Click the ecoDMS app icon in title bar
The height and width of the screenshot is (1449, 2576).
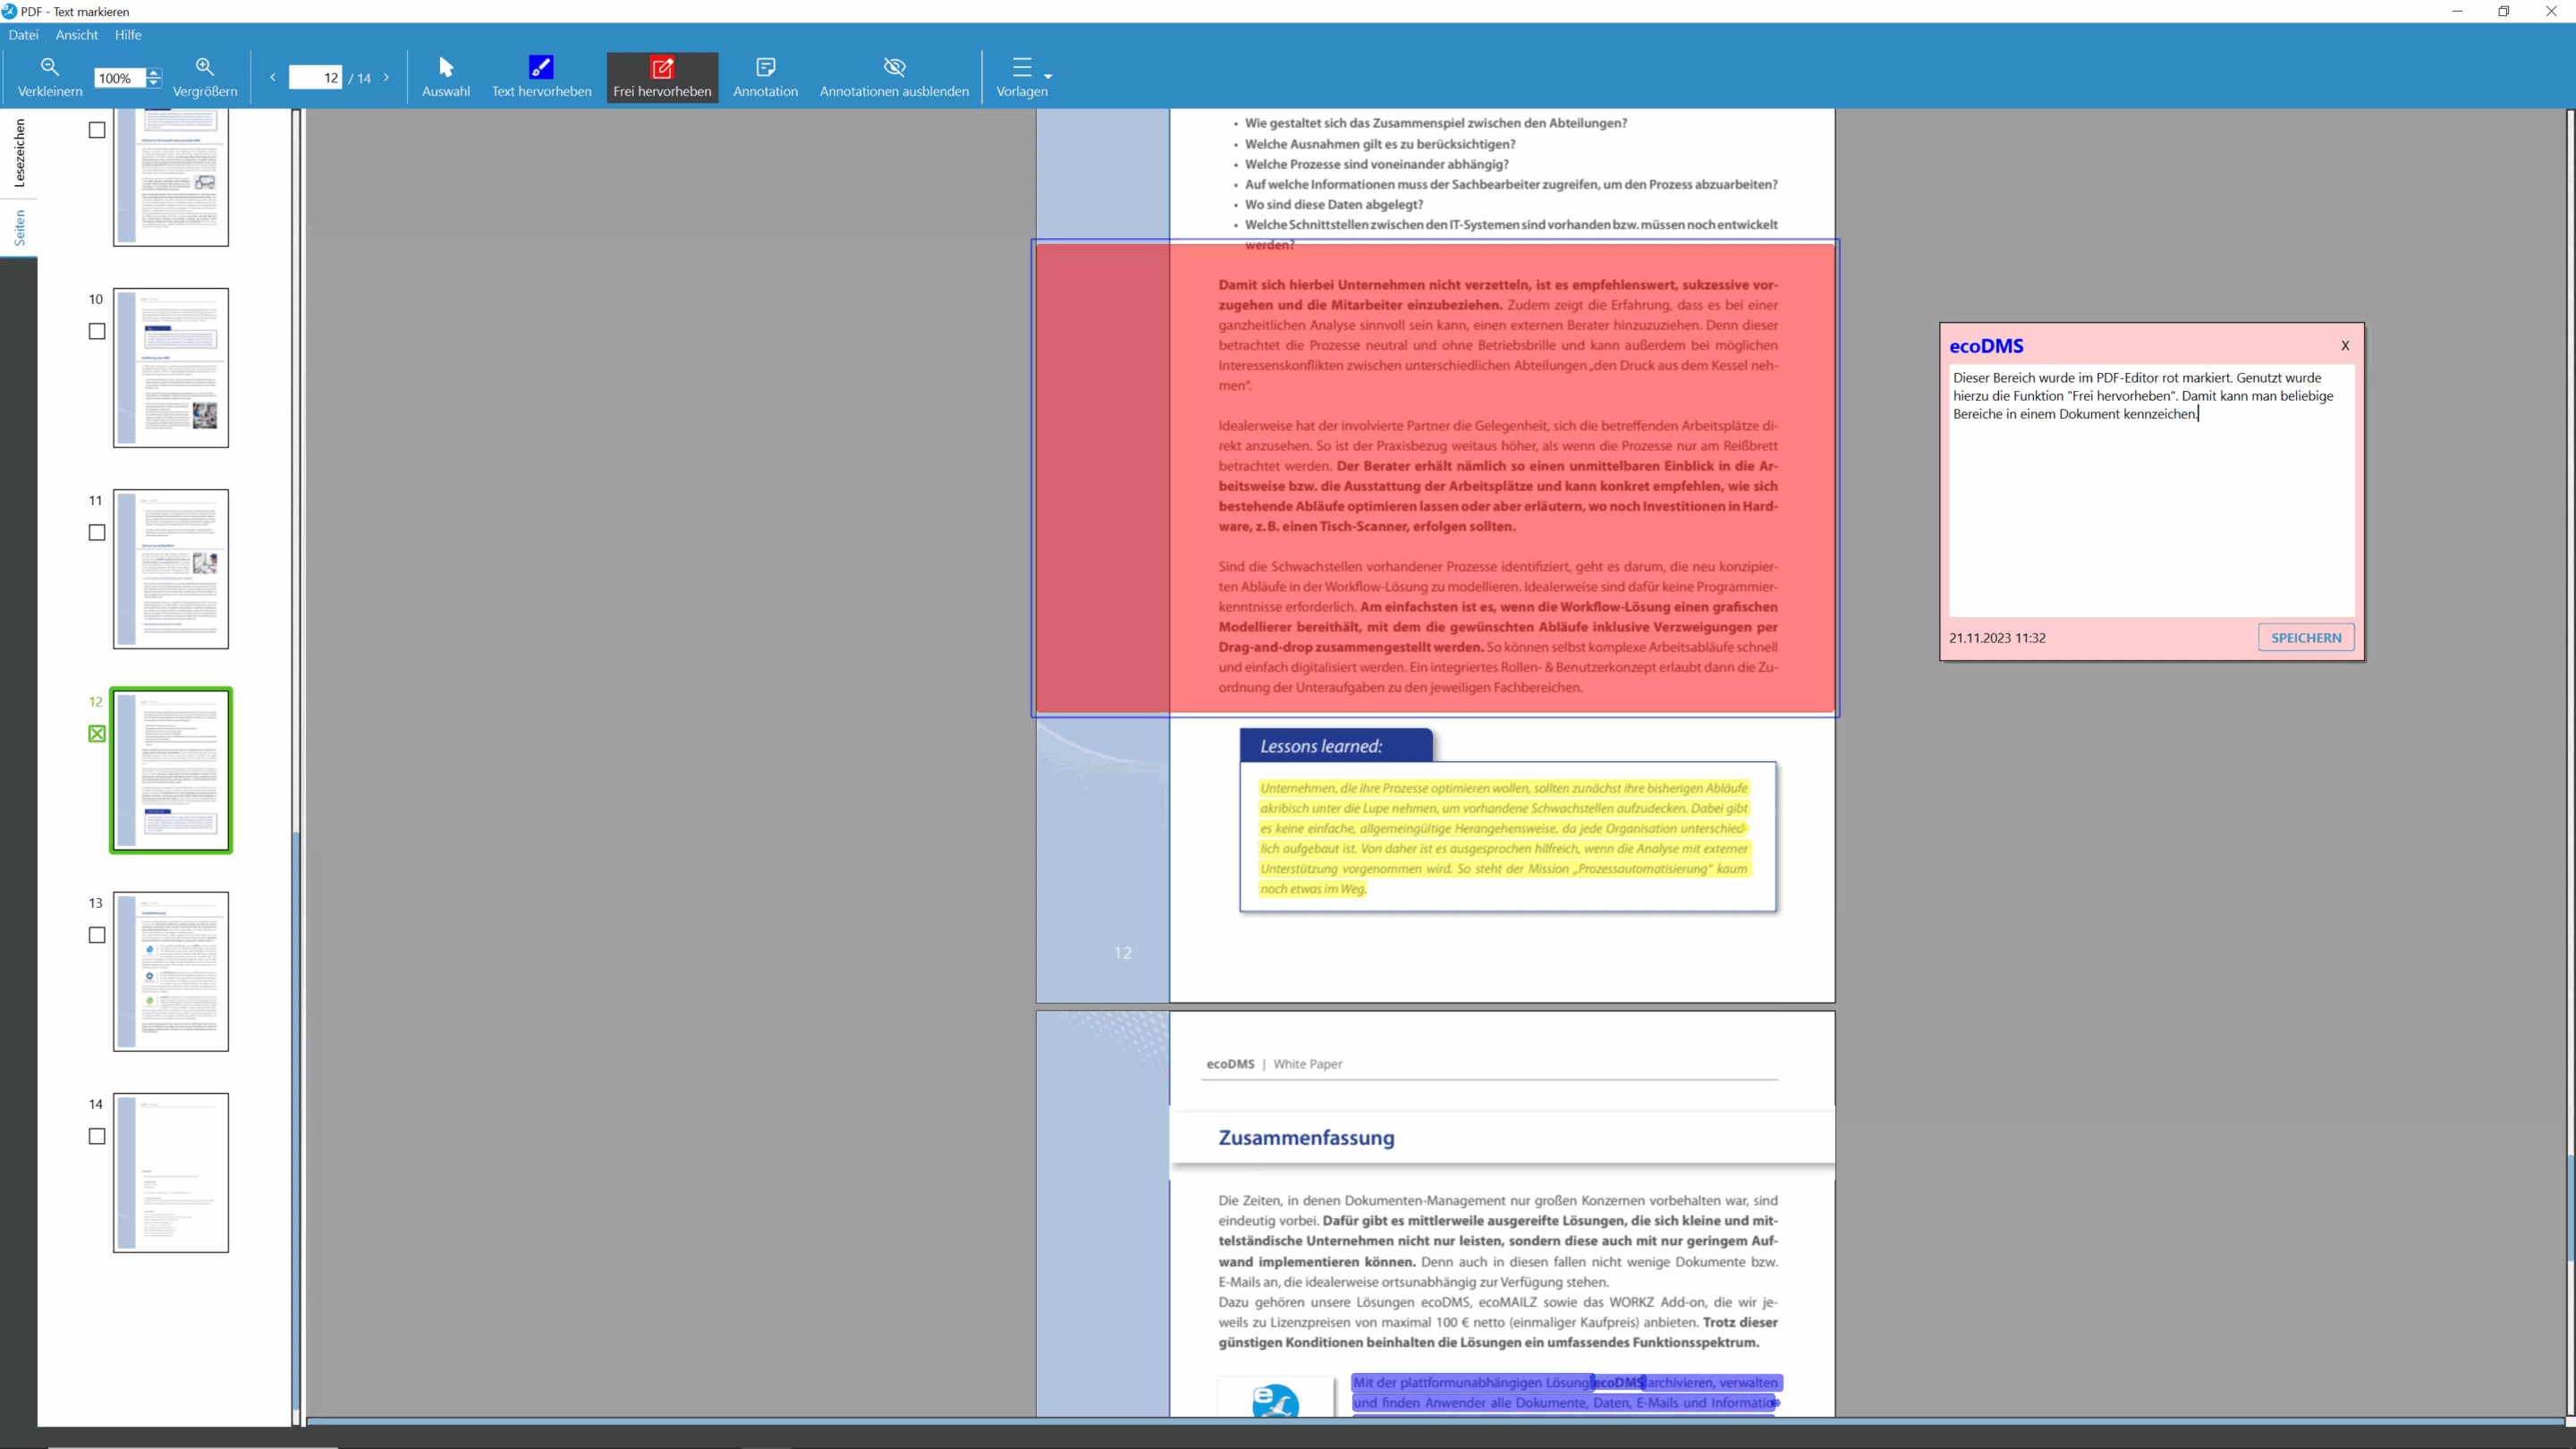click(x=9, y=11)
